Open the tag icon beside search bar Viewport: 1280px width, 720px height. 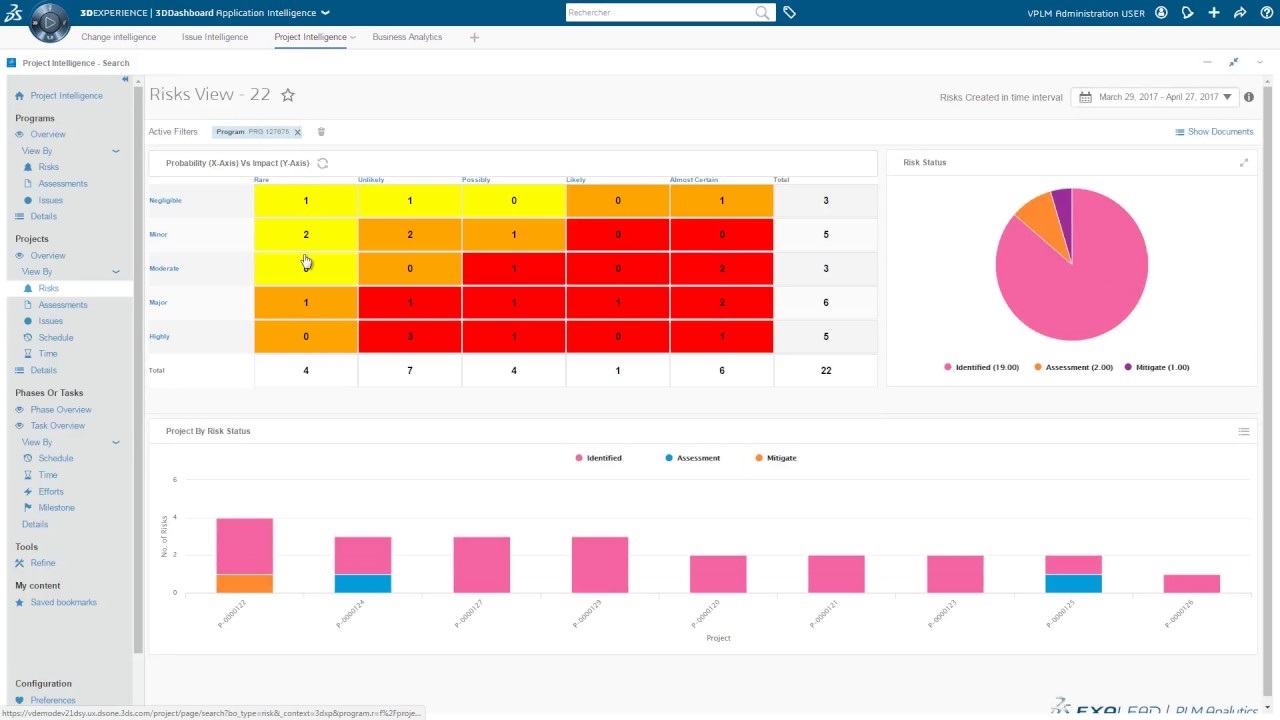pyautogui.click(x=789, y=13)
